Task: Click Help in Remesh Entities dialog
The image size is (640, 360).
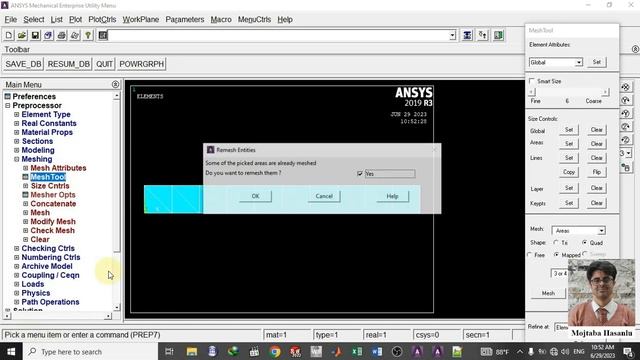Action: (x=392, y=196)
